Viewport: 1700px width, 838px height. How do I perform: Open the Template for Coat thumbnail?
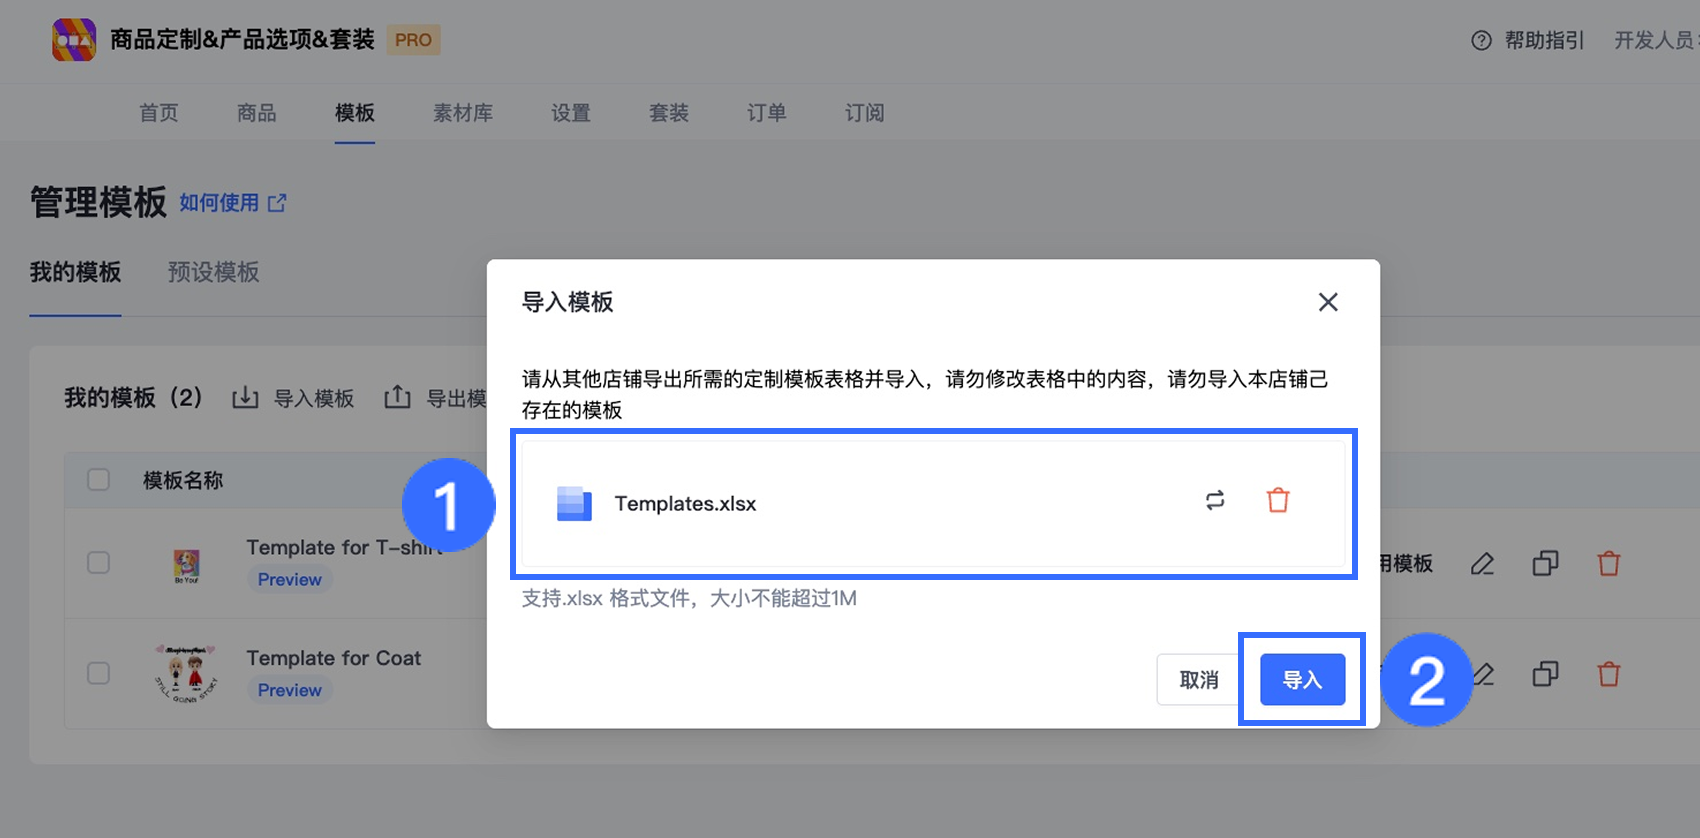tap(186, 673)
